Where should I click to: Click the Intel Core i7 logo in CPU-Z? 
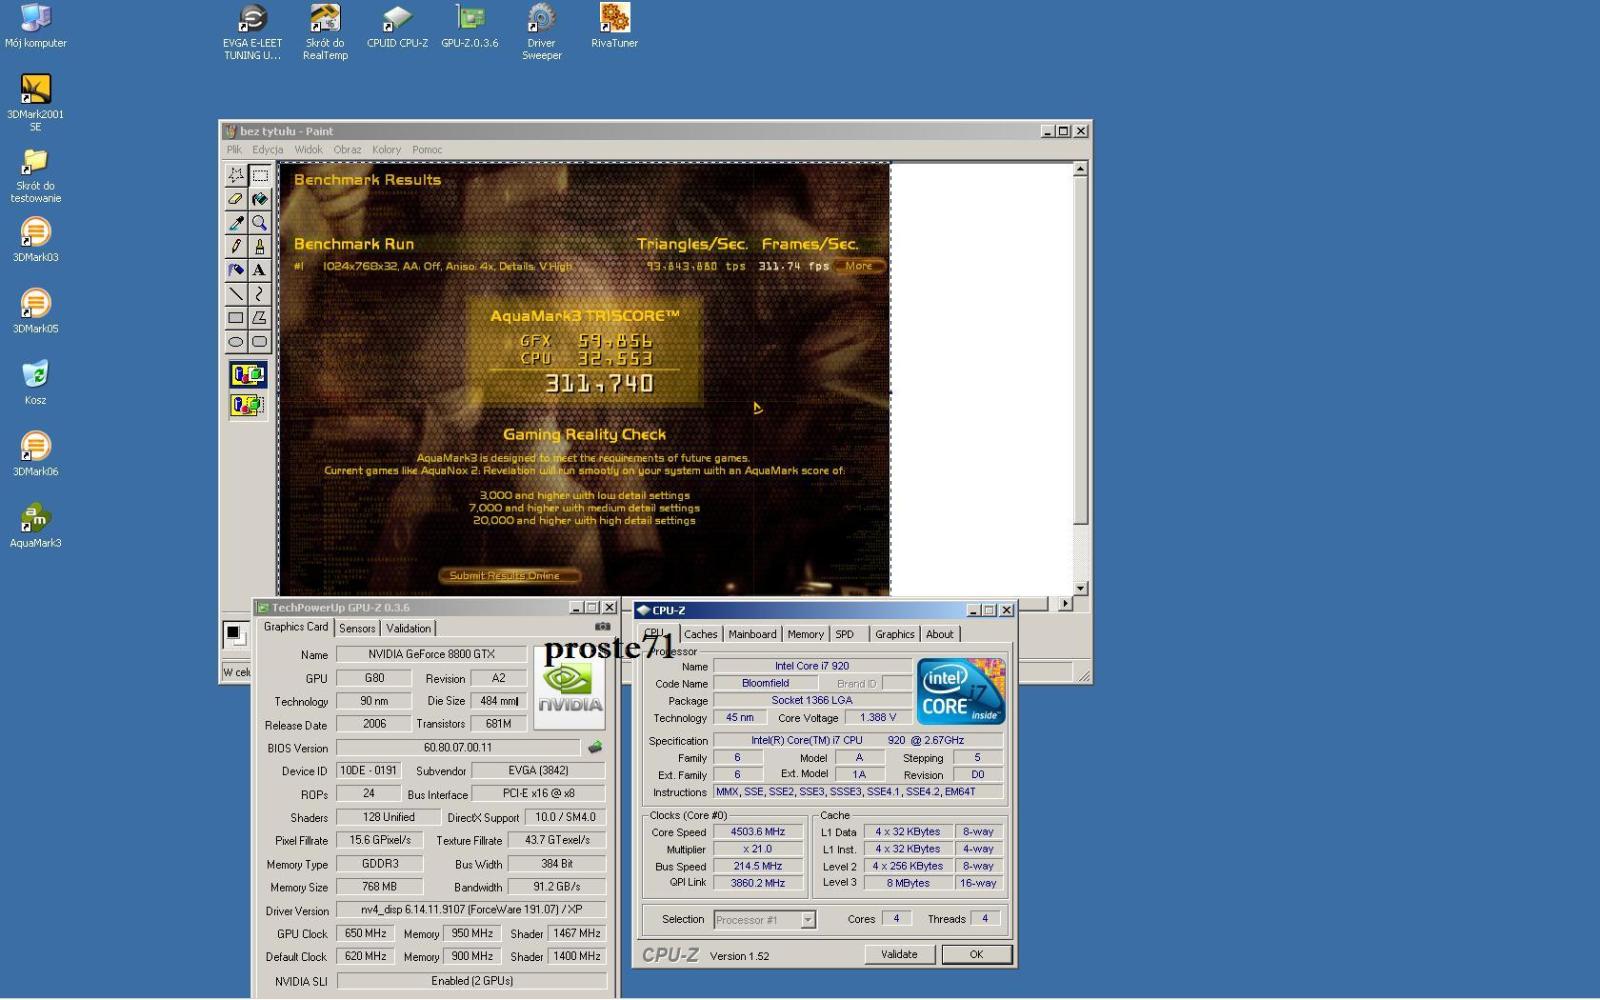[x=960, y=691]
